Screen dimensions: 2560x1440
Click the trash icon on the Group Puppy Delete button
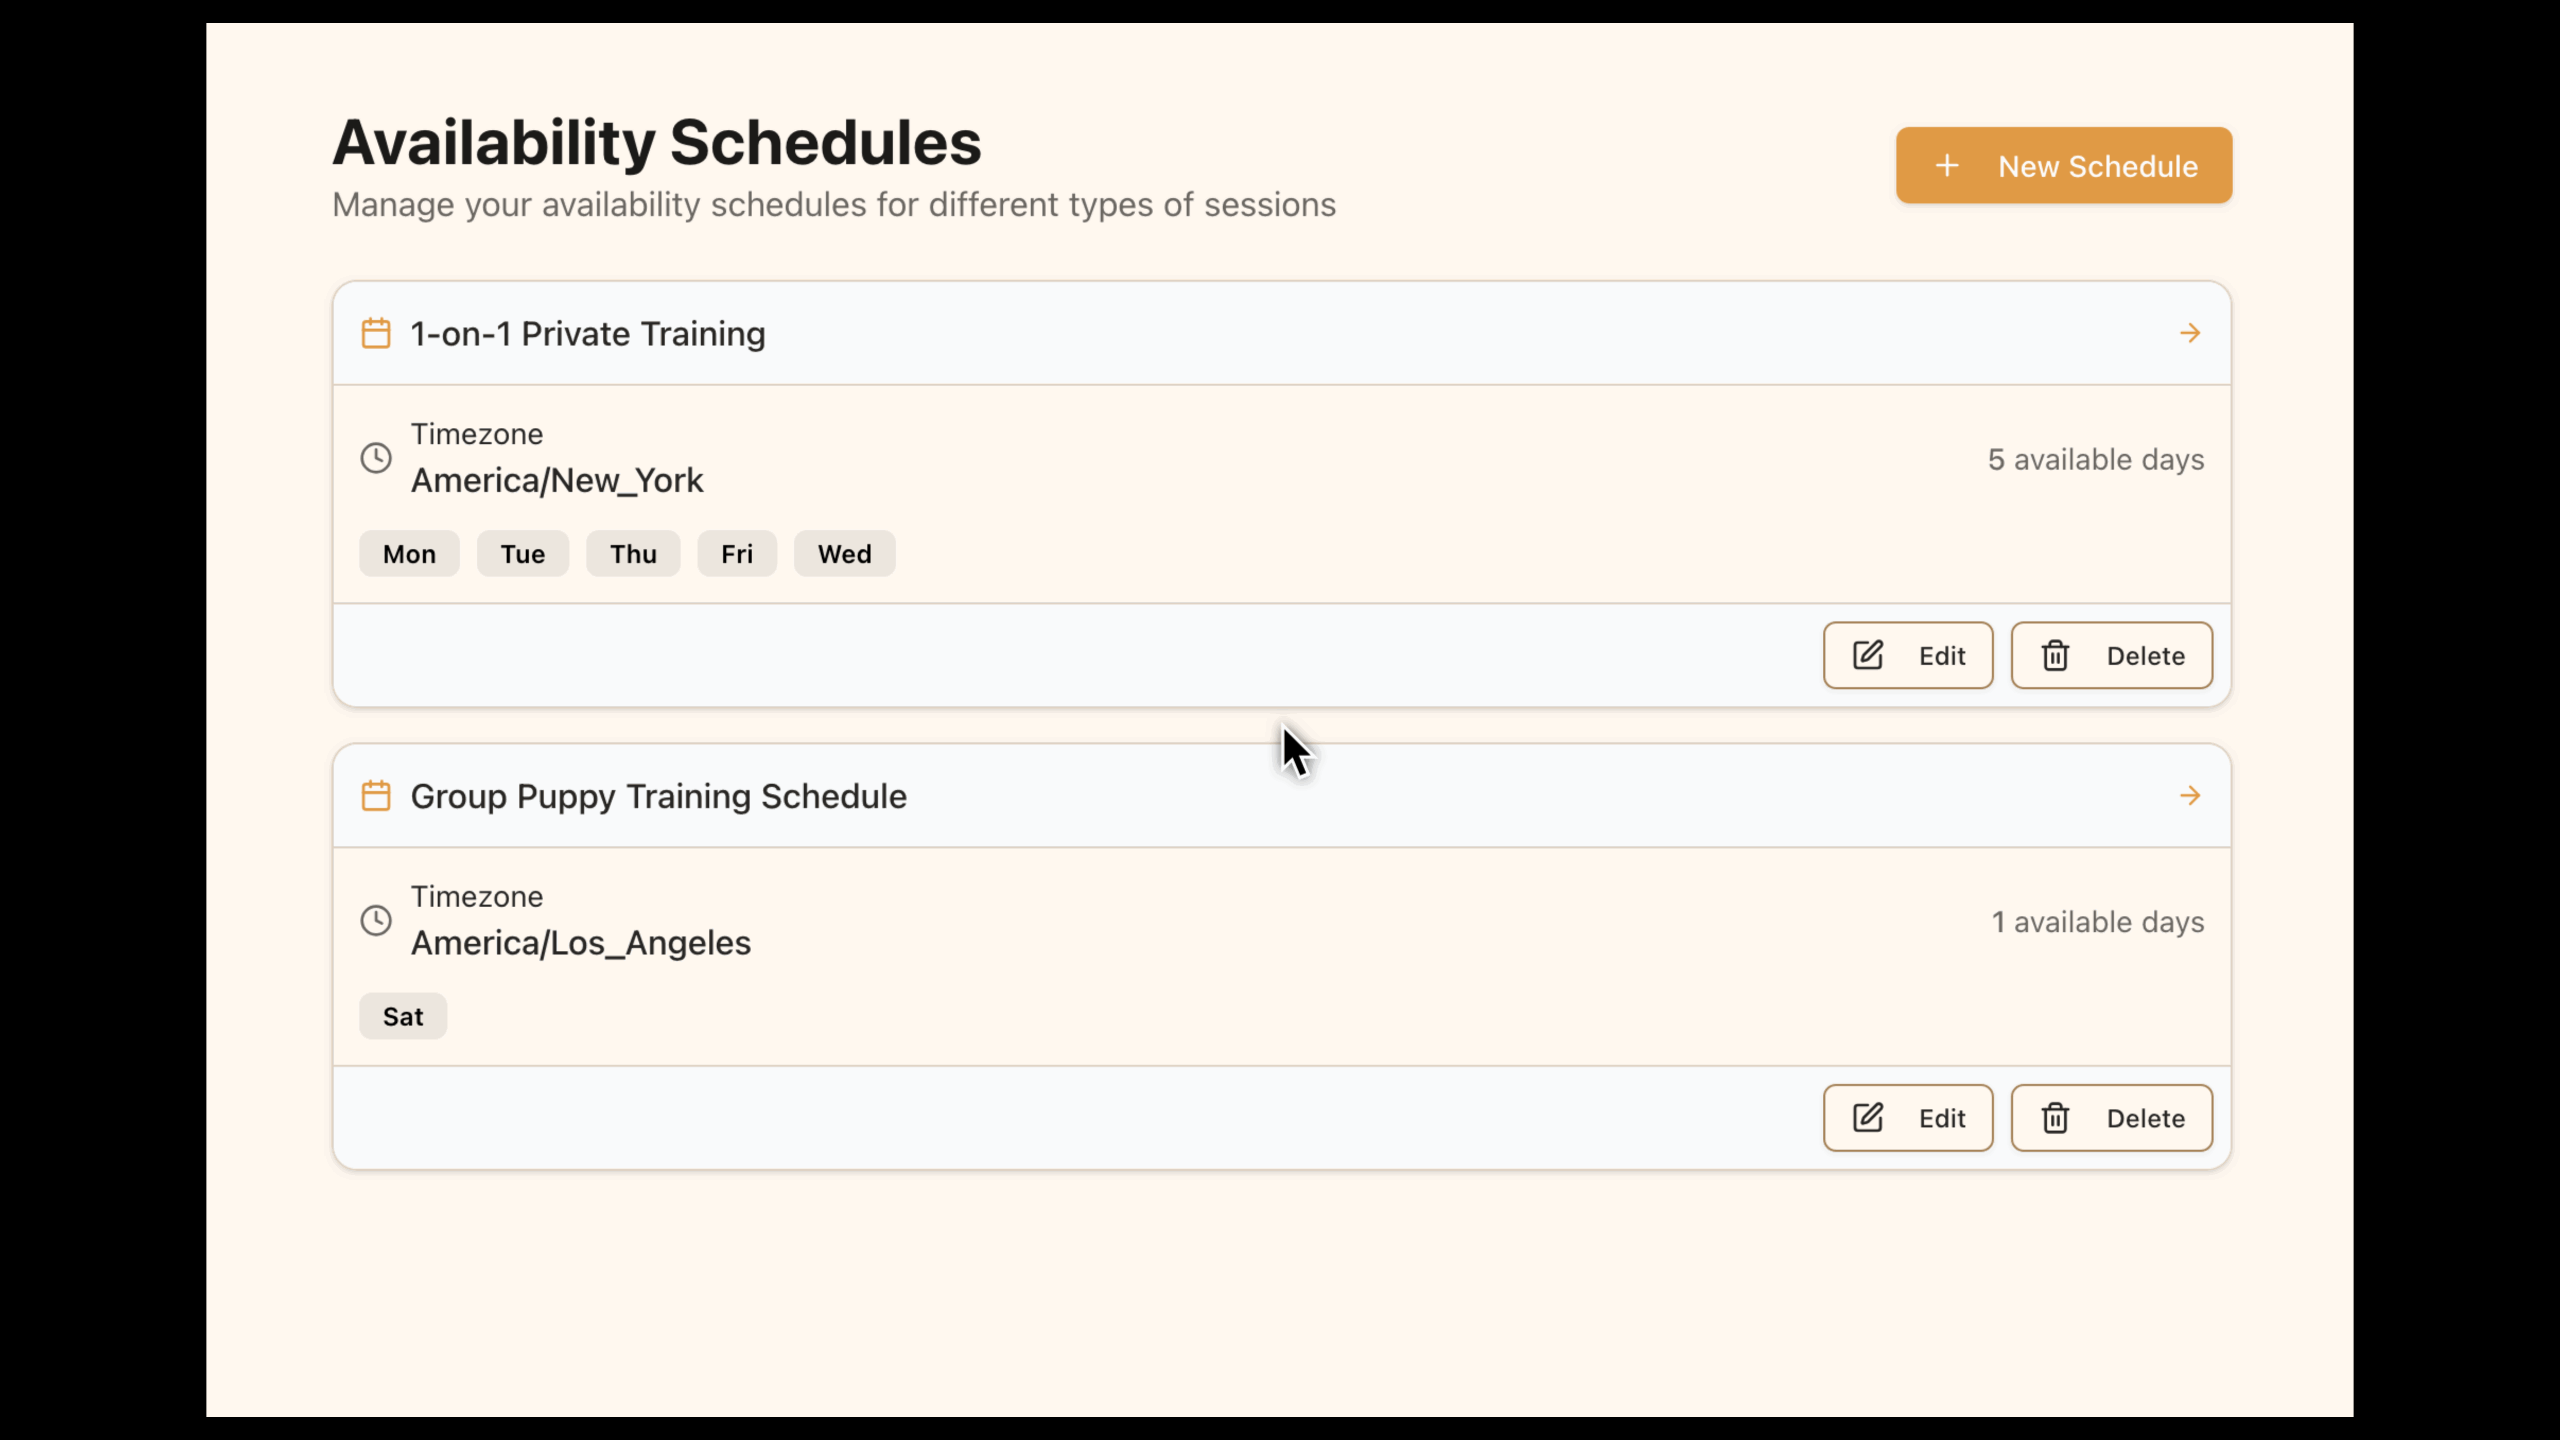click(x=2055, y=1117)
